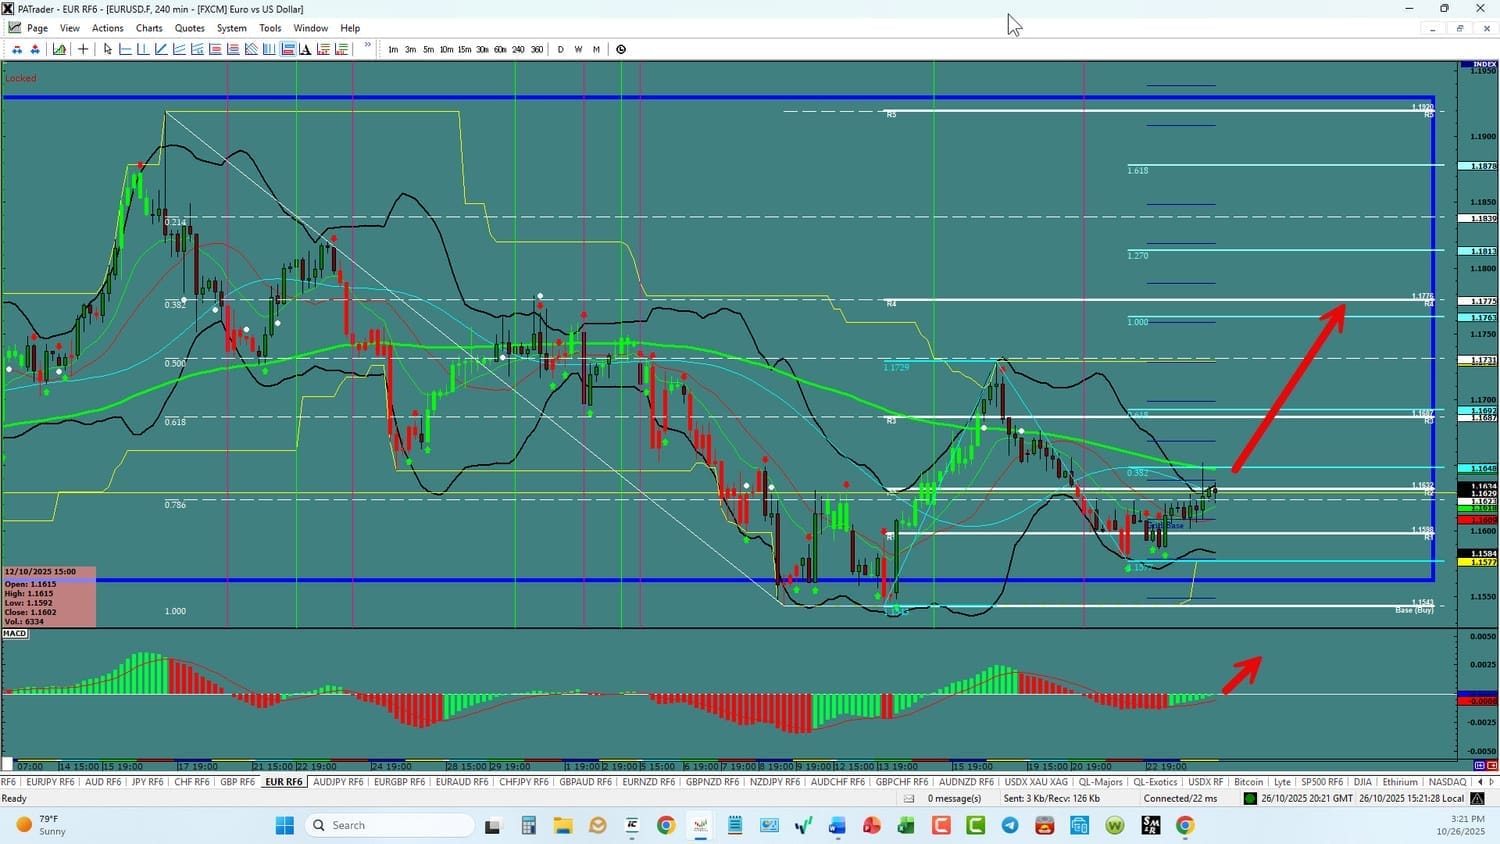Screen dimensions: 1500x844
Task: Switch to the Bitcoin tab
Action: tap(1248, 782)
